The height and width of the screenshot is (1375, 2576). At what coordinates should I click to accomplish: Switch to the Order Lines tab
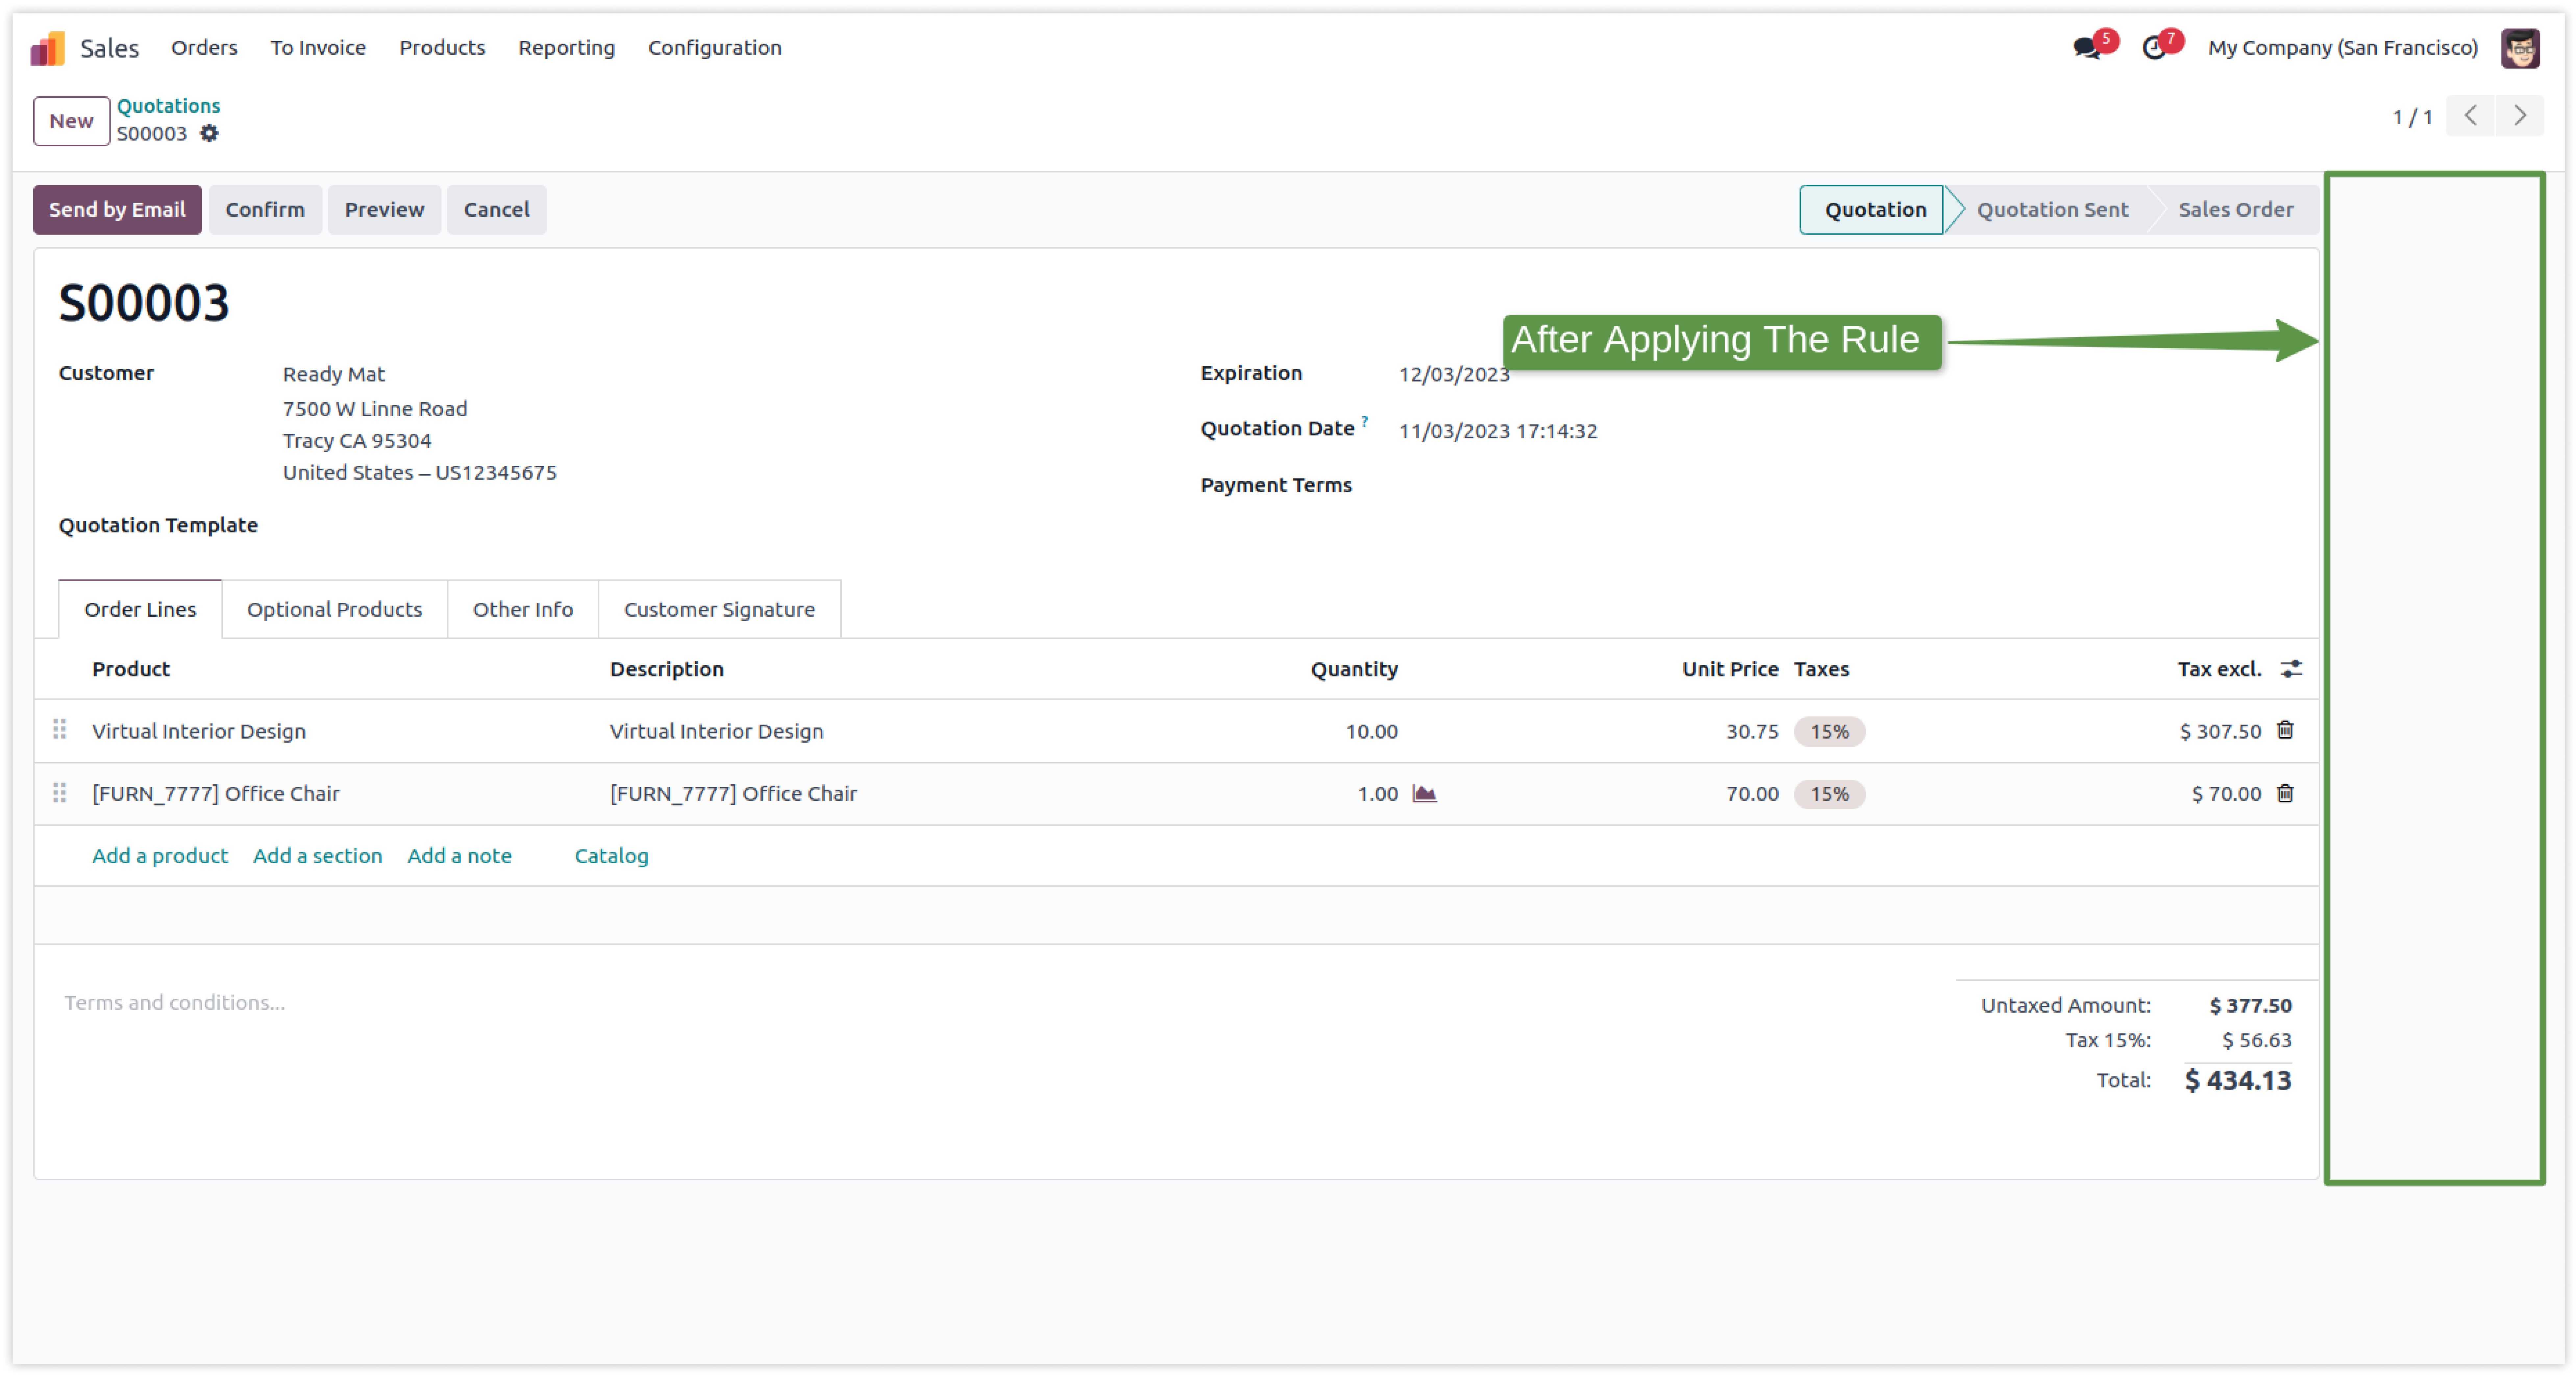point(140,609)
